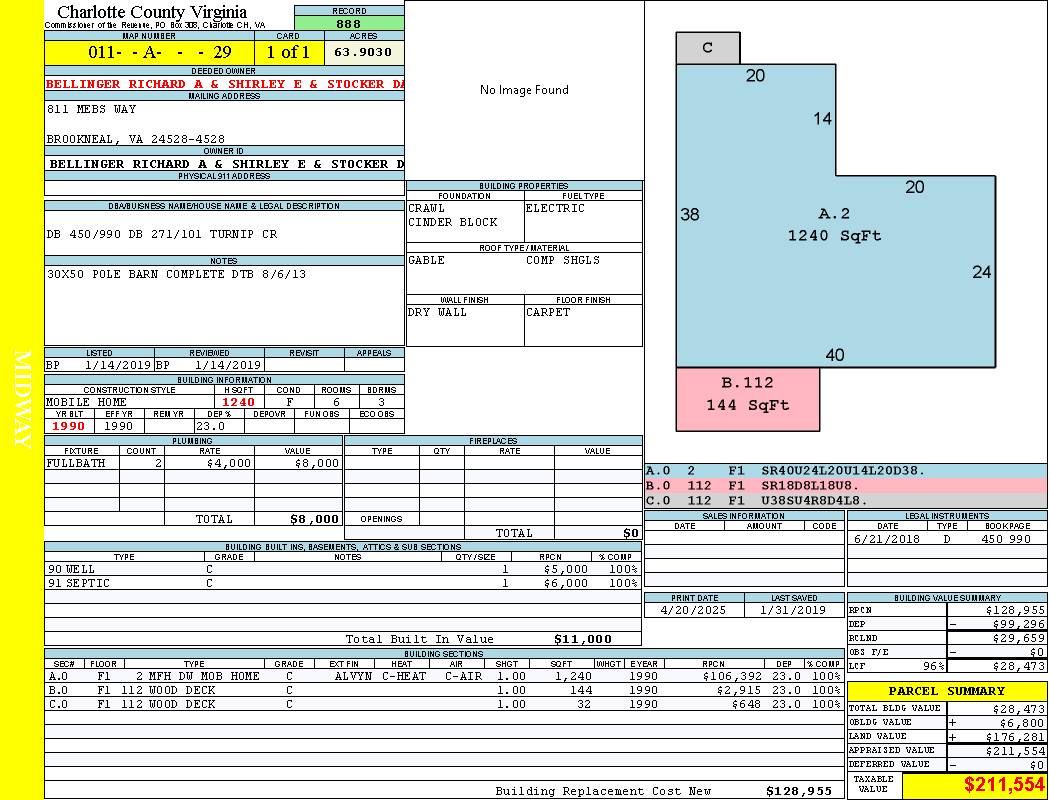Screen dimensions: 1050x800
Task: Click the 'No Image Found' photo placeholder
Action: coord(523,90)
